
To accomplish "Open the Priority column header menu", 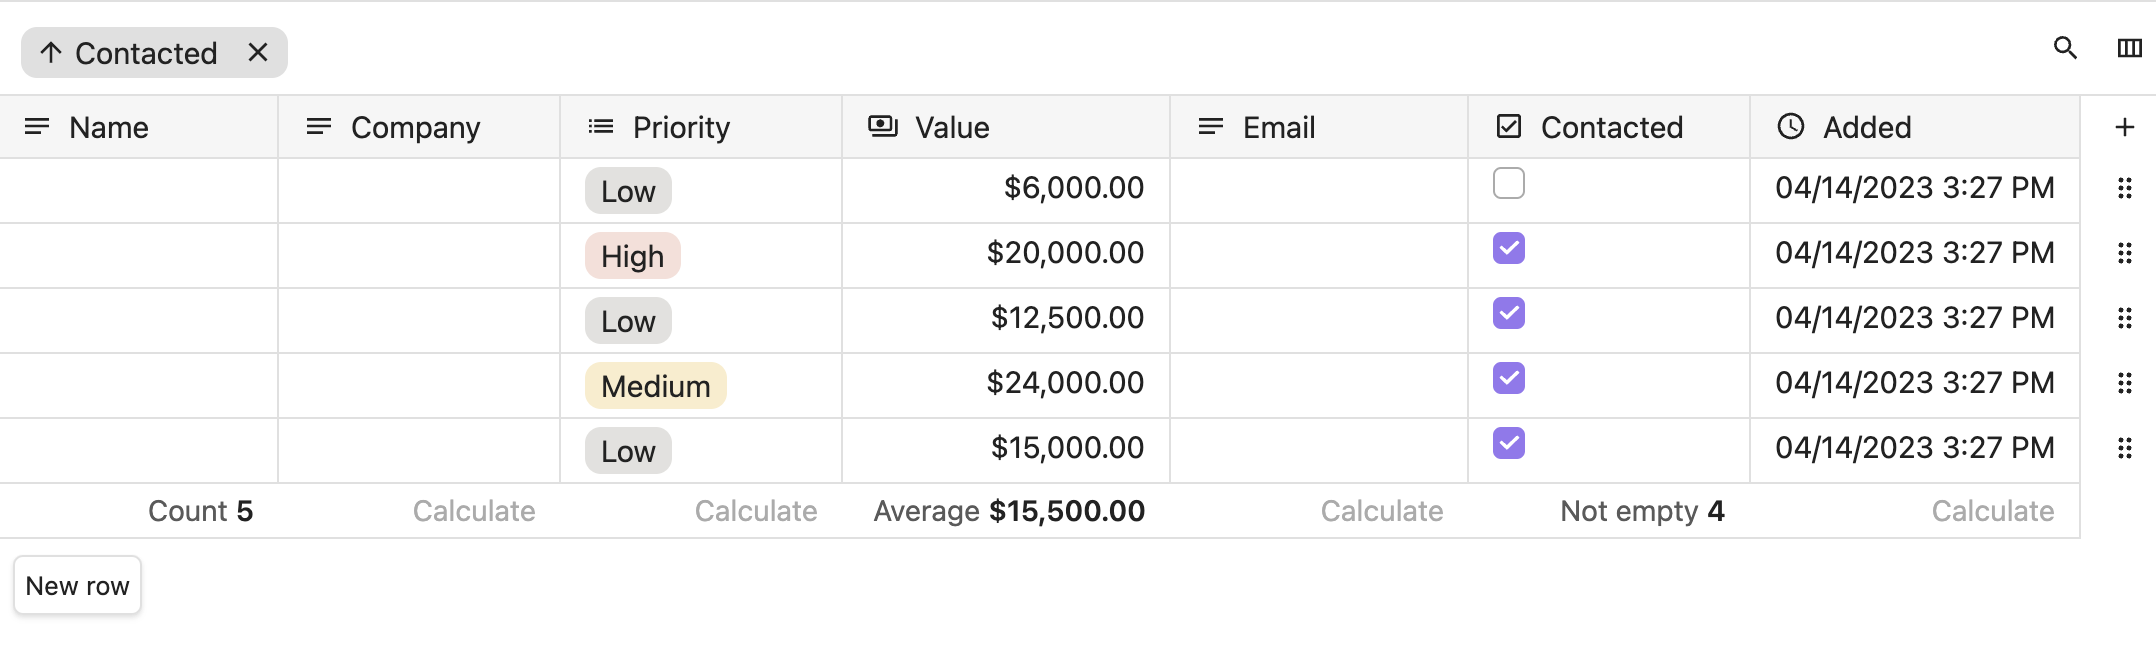I will (x=680, y=127).
